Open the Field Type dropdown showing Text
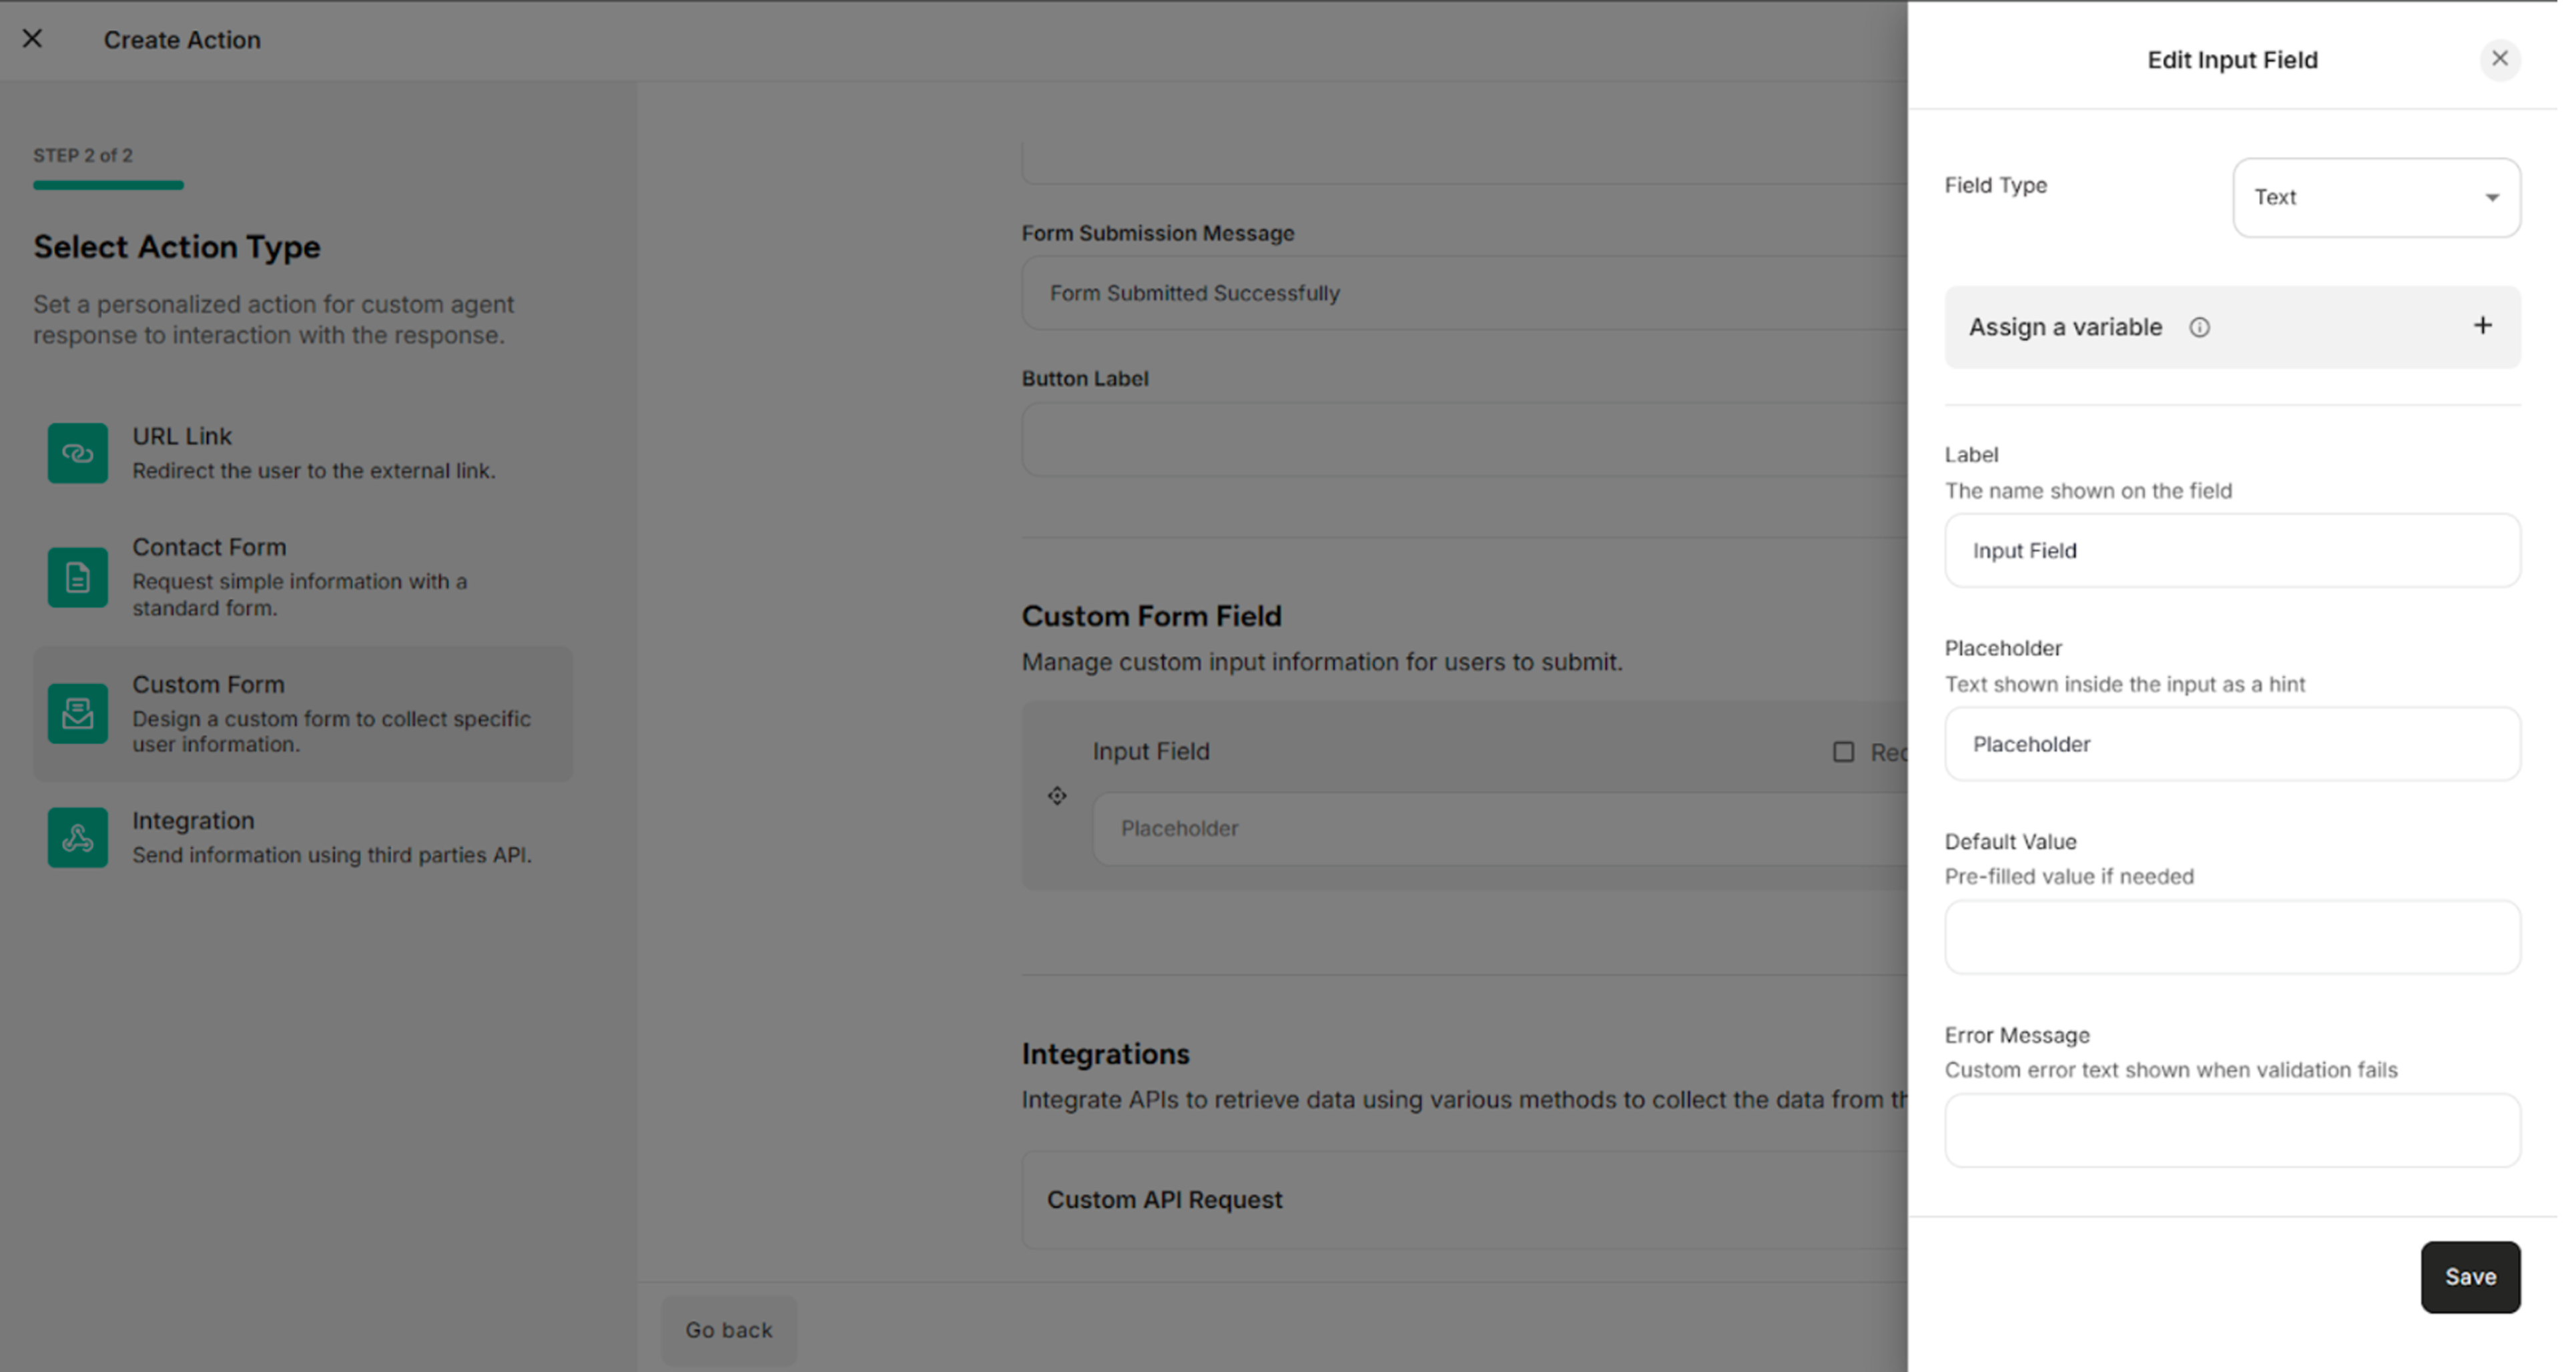 (2376, 197)
